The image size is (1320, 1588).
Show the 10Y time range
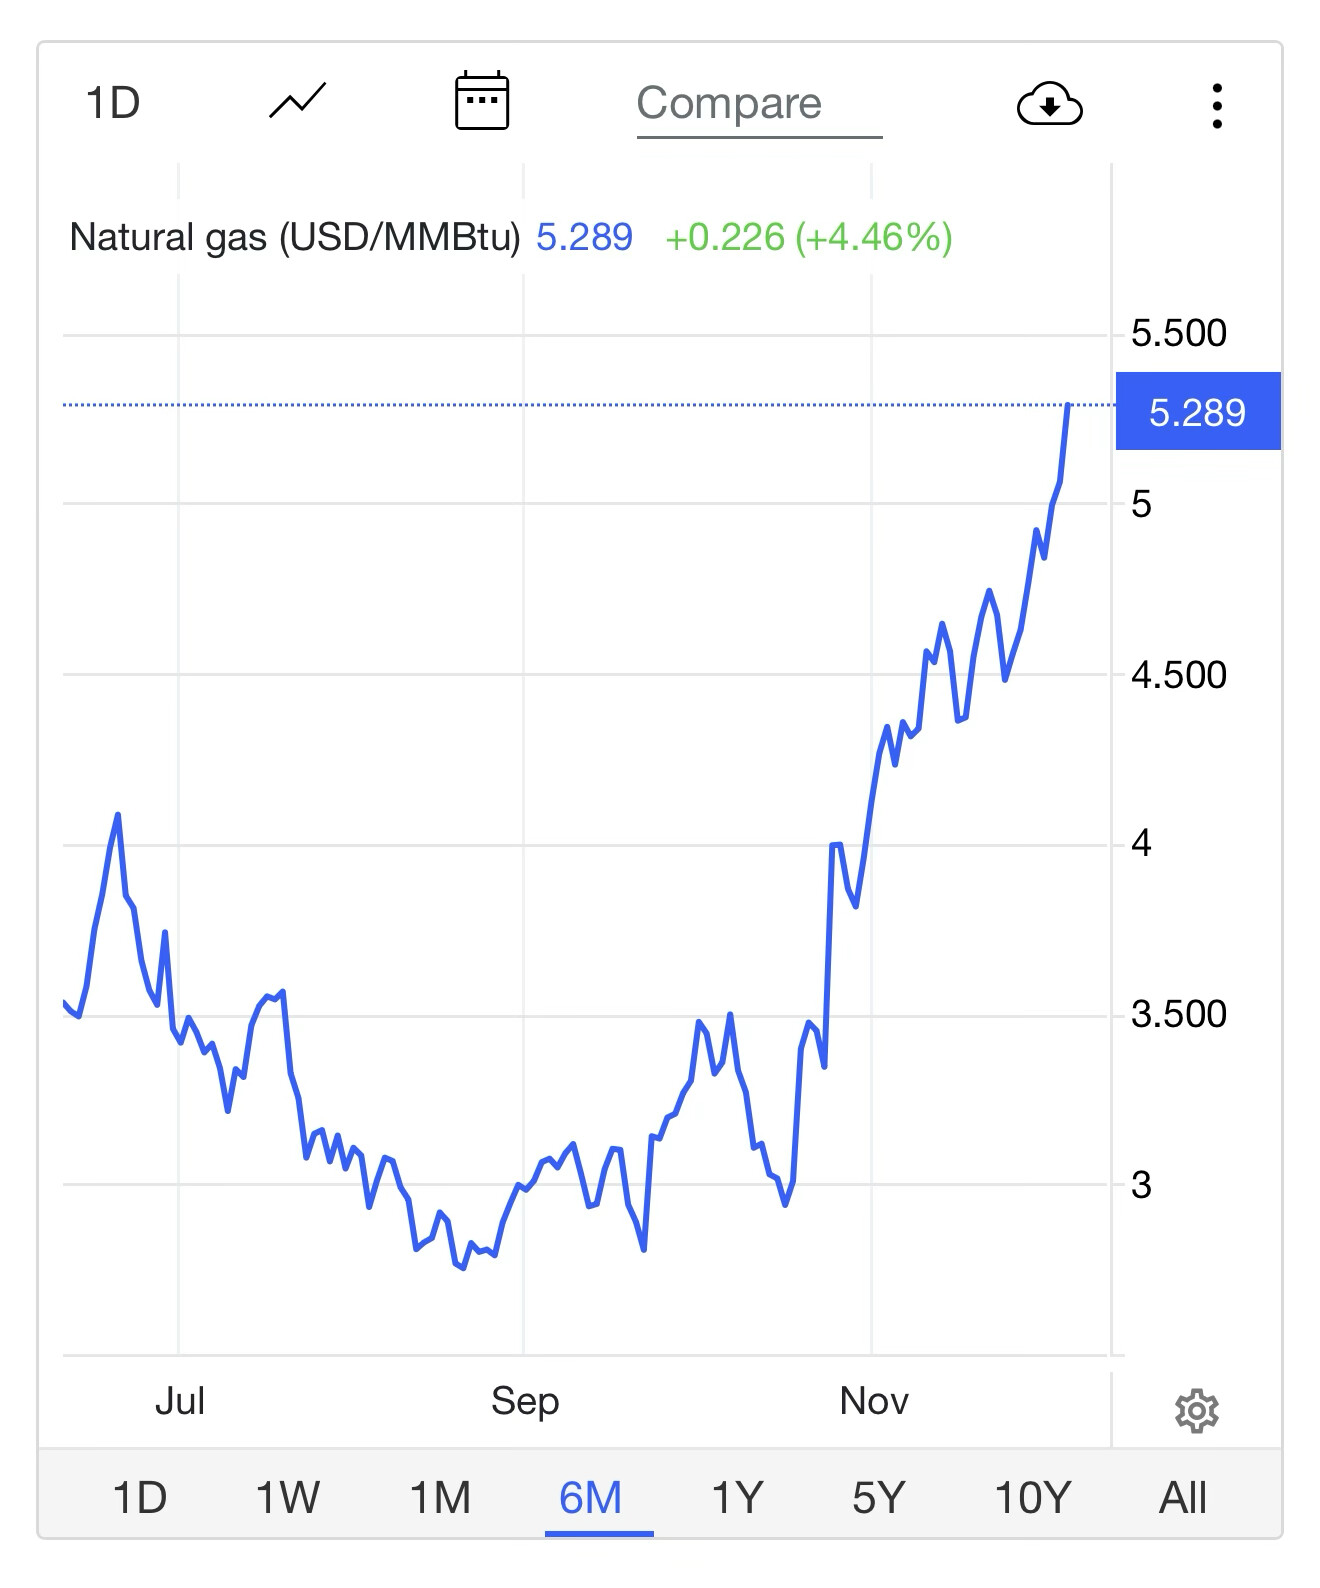[x=1032, y=1498]
